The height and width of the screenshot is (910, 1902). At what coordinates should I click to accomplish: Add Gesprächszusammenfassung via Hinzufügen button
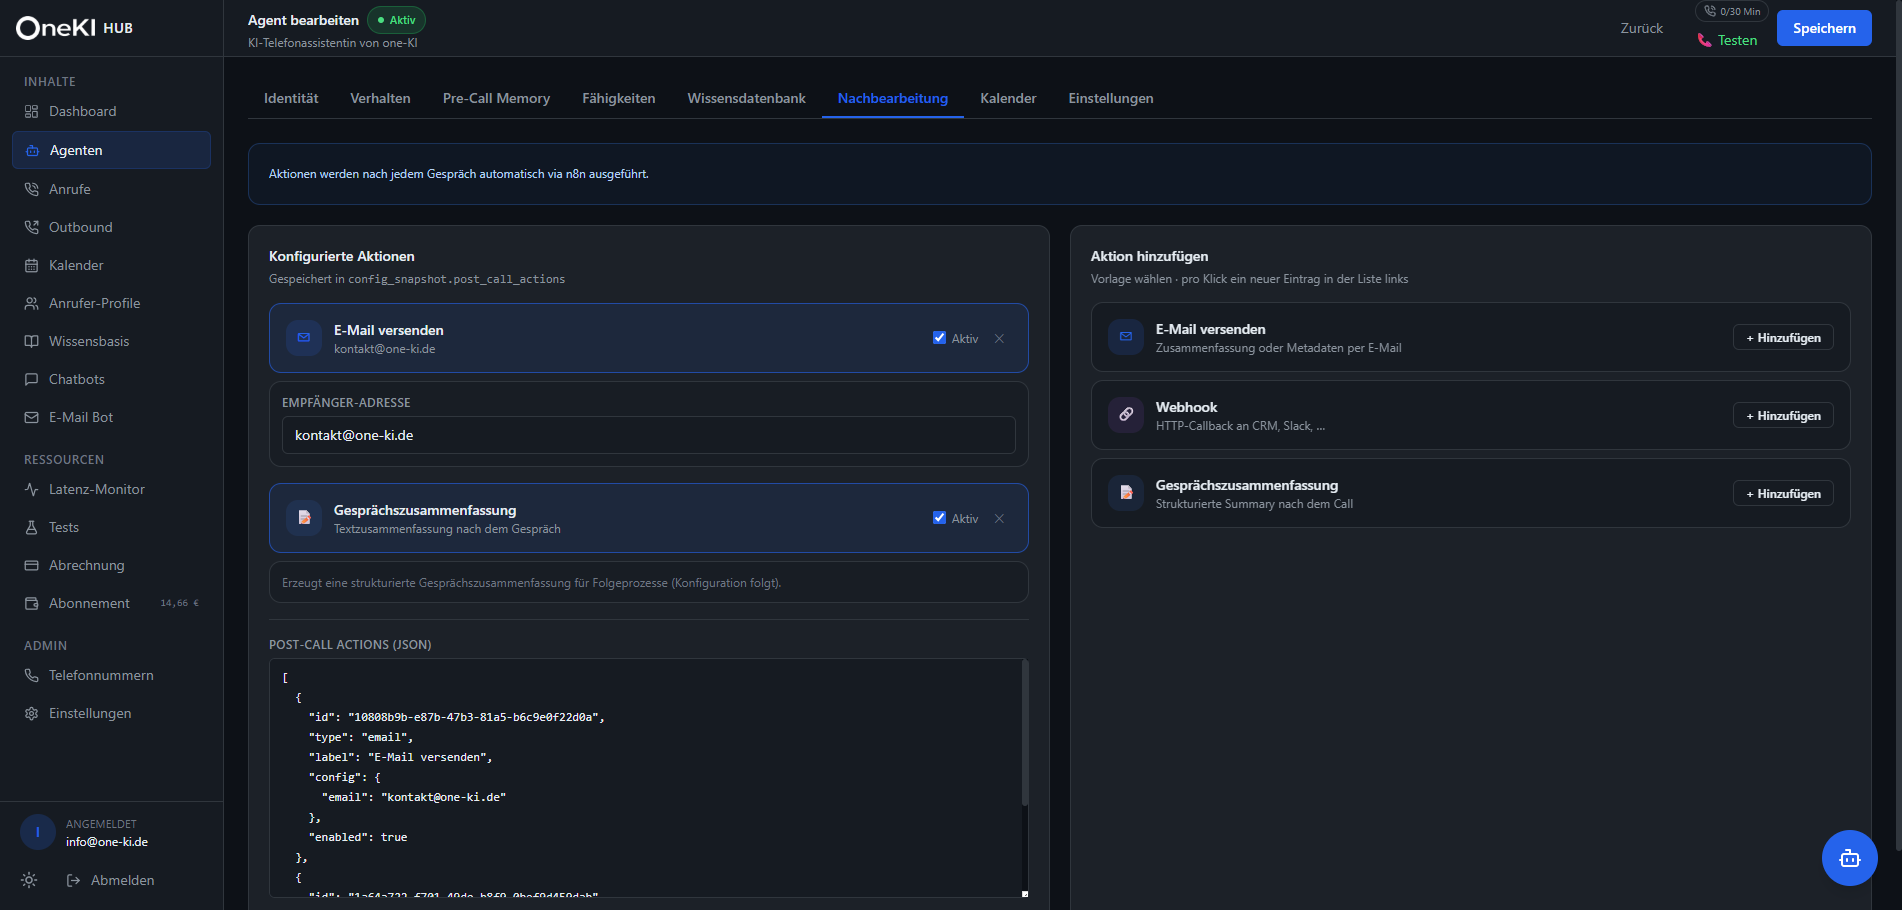pyautogui.click(x=1783, y=494)
